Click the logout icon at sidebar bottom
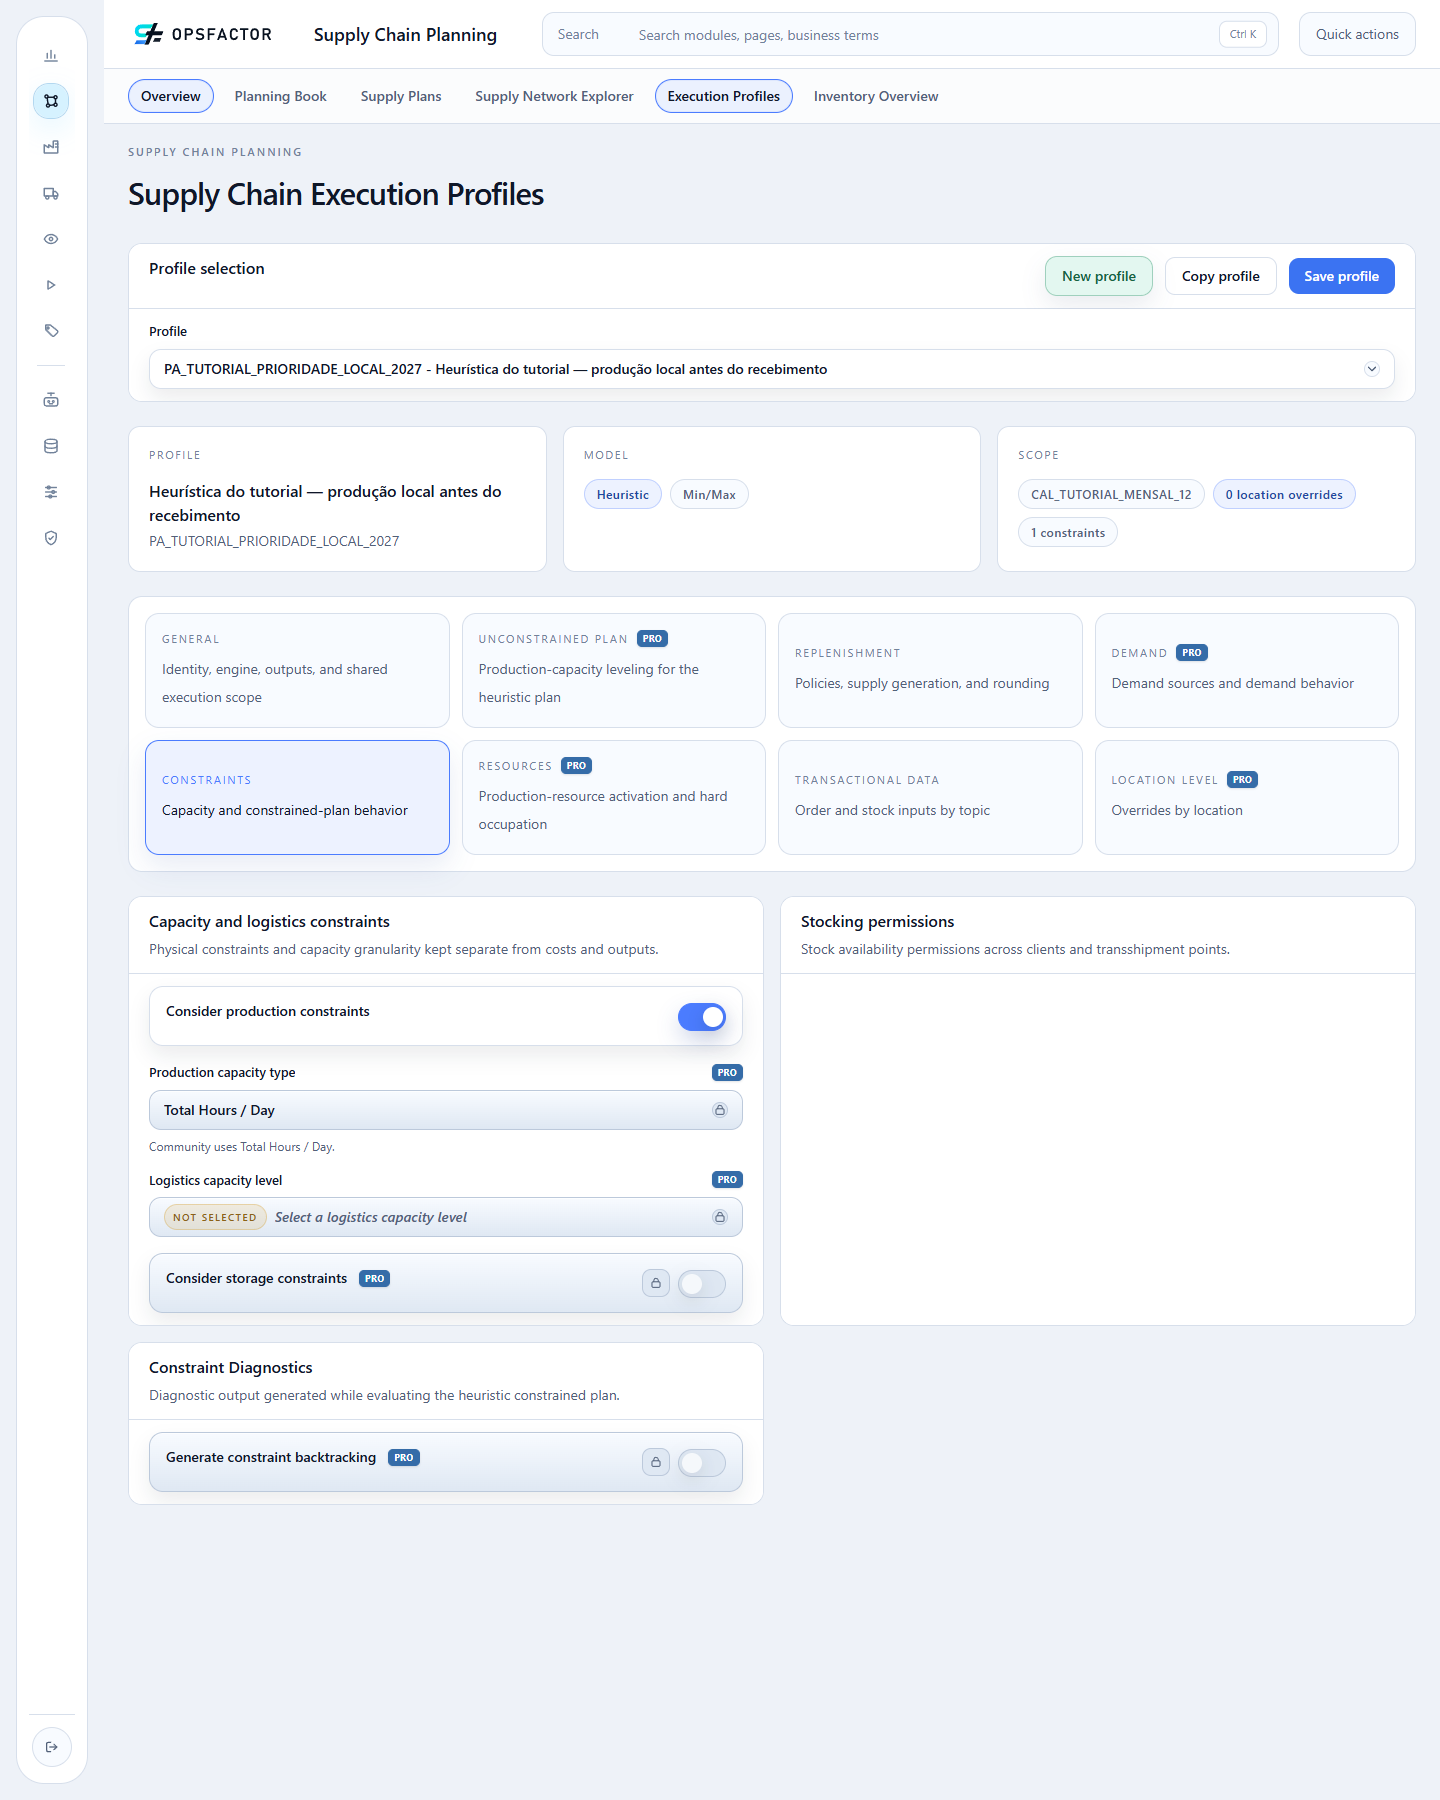Viewport: 1440px width, 1800px height. [52, 1747]
